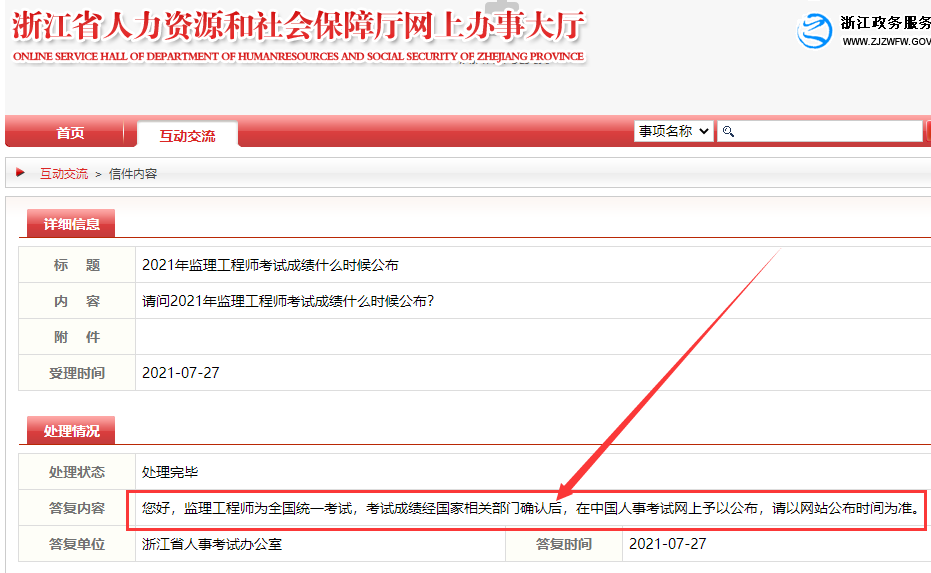
Task: Click the content text 请问2021年监理工程师考试成绩什么时候公布?
Action: [x=288, y=301]
